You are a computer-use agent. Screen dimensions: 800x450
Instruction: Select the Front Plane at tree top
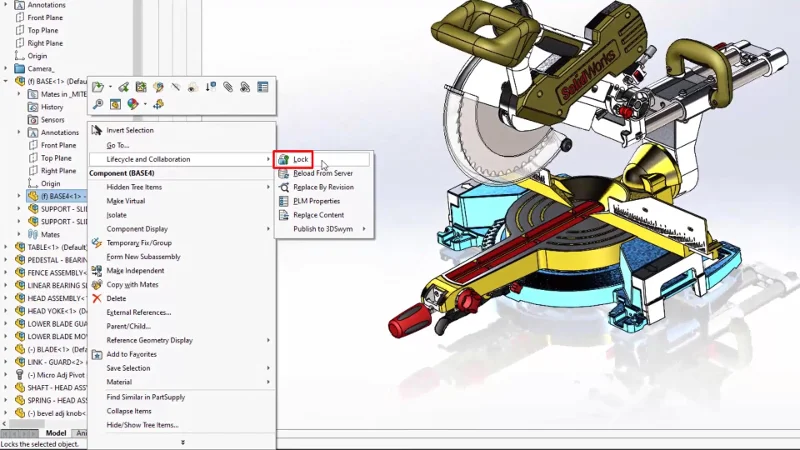(45, 18)
